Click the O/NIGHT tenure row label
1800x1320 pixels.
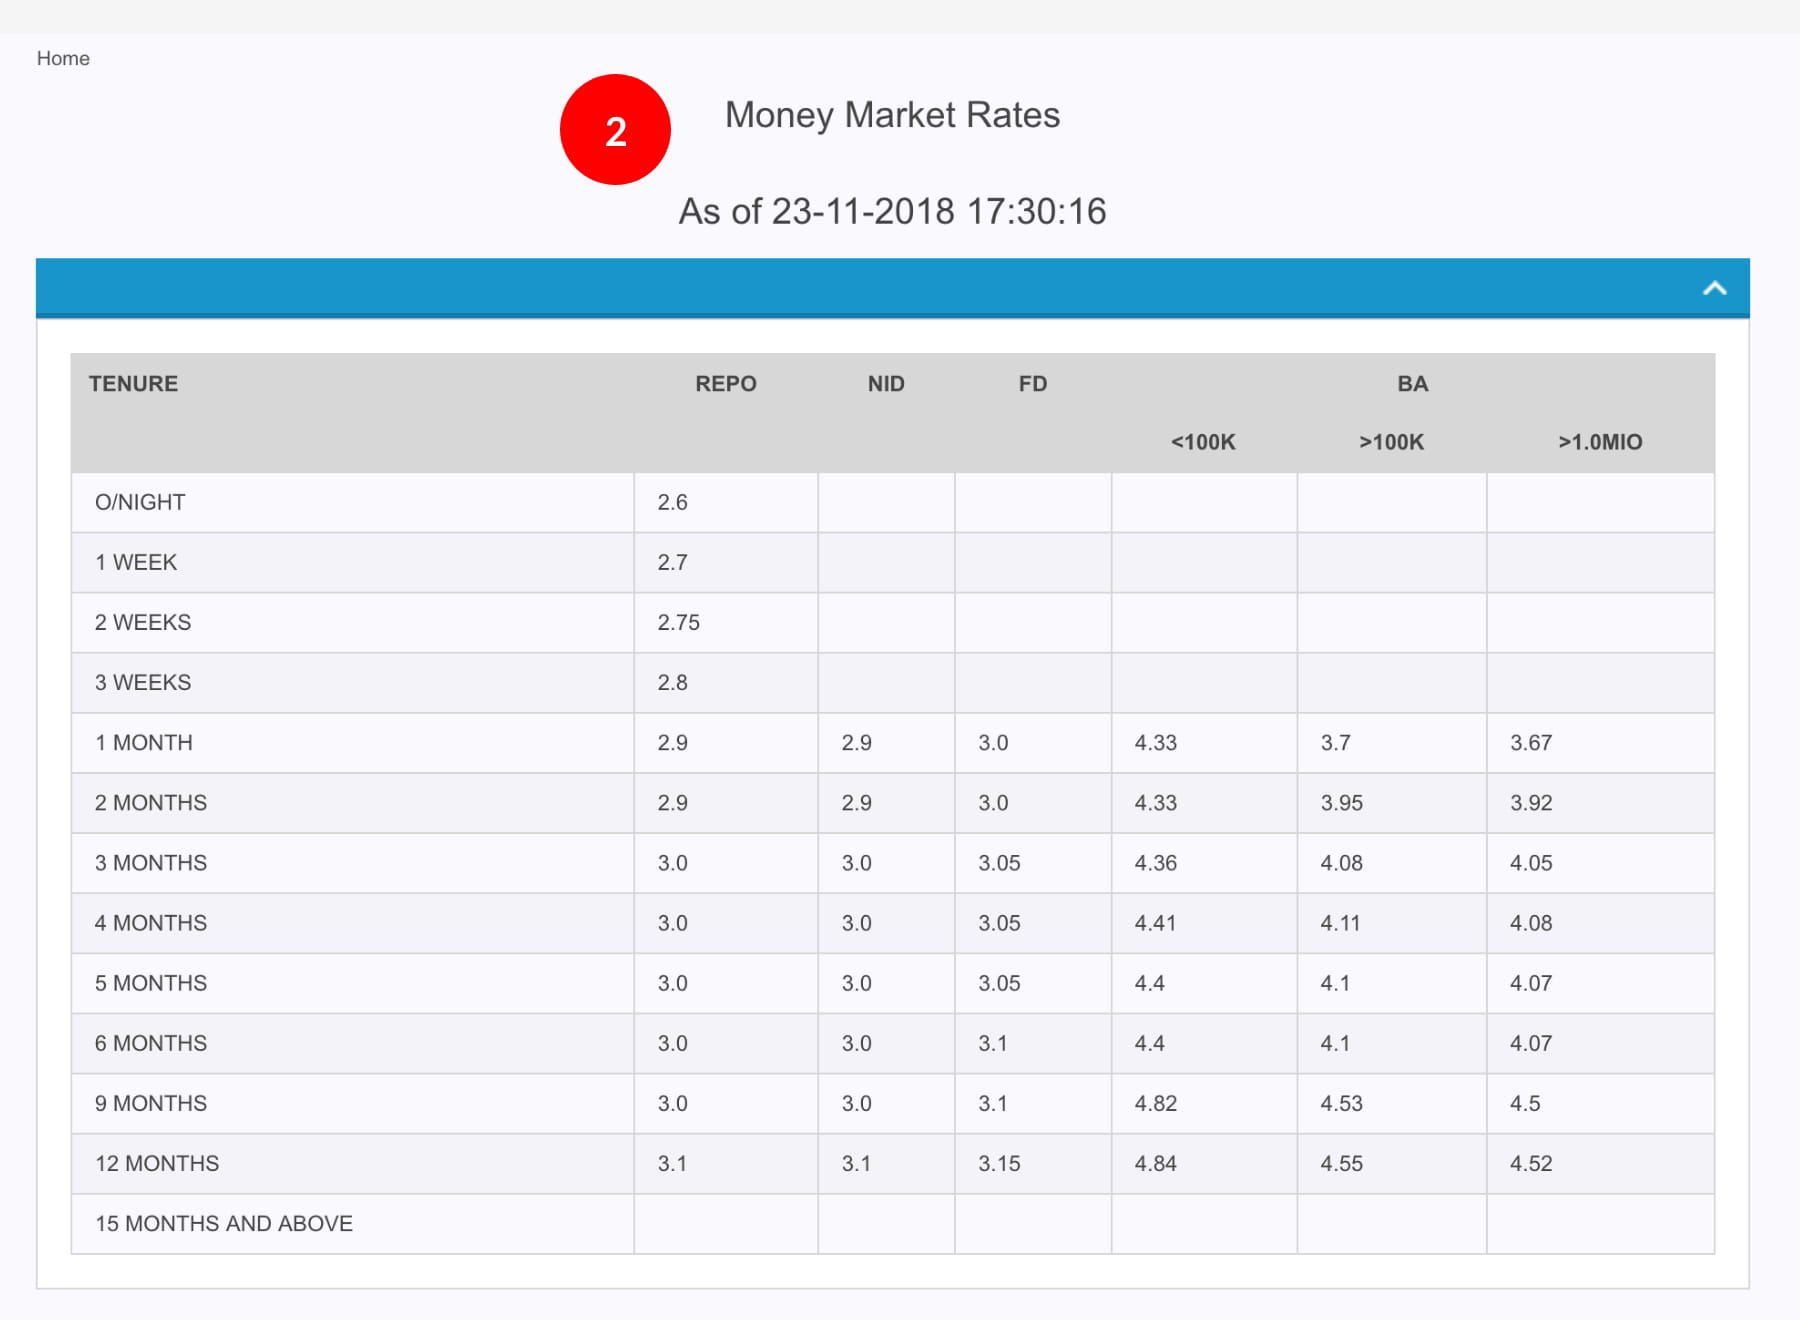click(140, 502)
